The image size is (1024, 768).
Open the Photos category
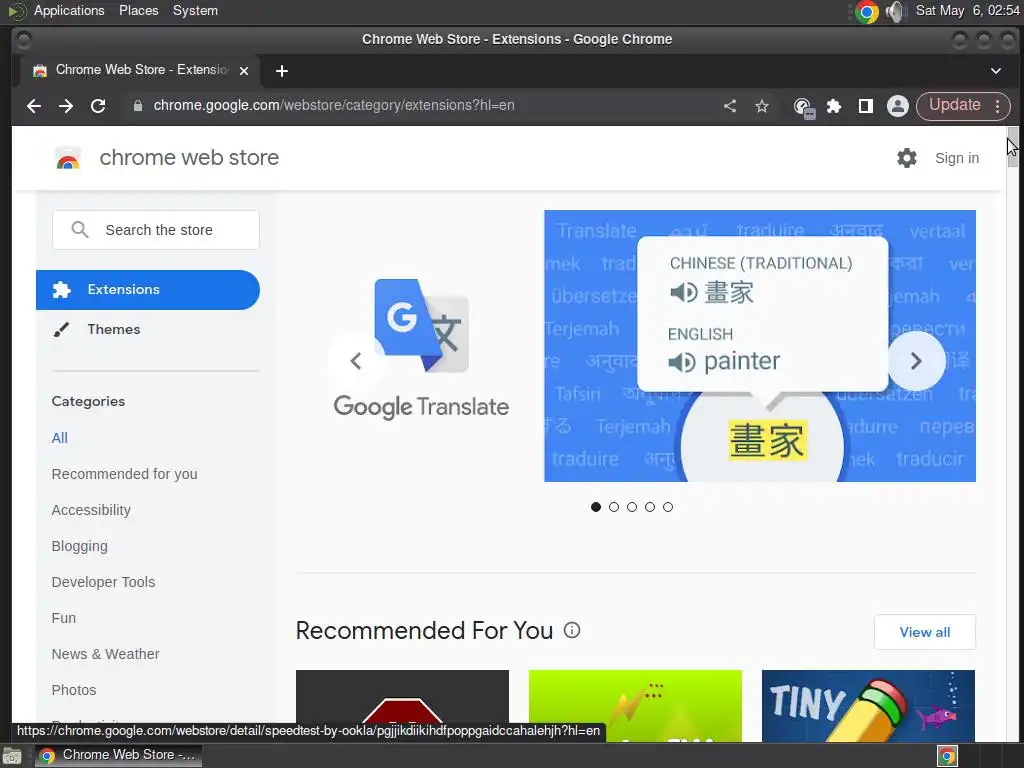(73, 690)
